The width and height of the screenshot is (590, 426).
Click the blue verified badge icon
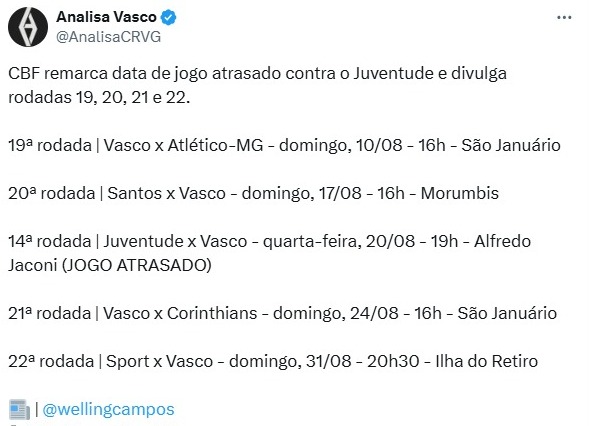(x=169, y=17)
